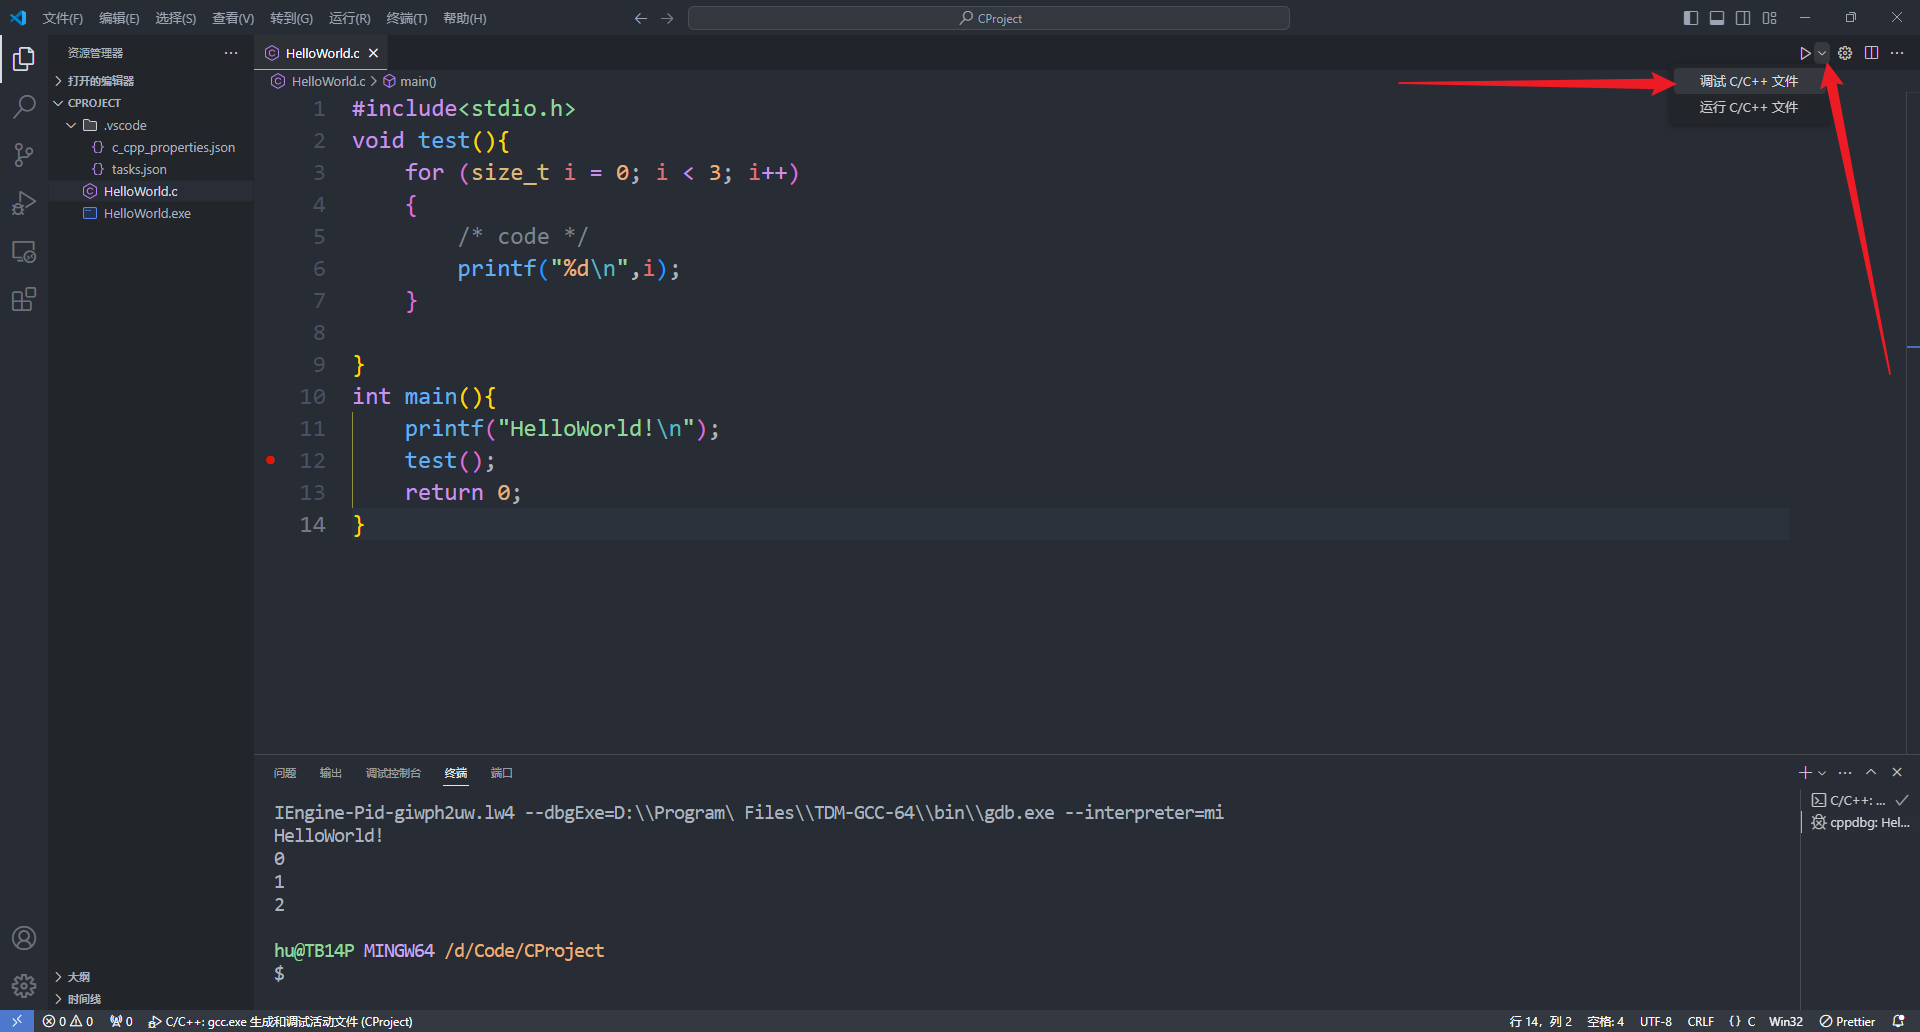Open the Manage gear icon at bottom left

click(24, 986)
